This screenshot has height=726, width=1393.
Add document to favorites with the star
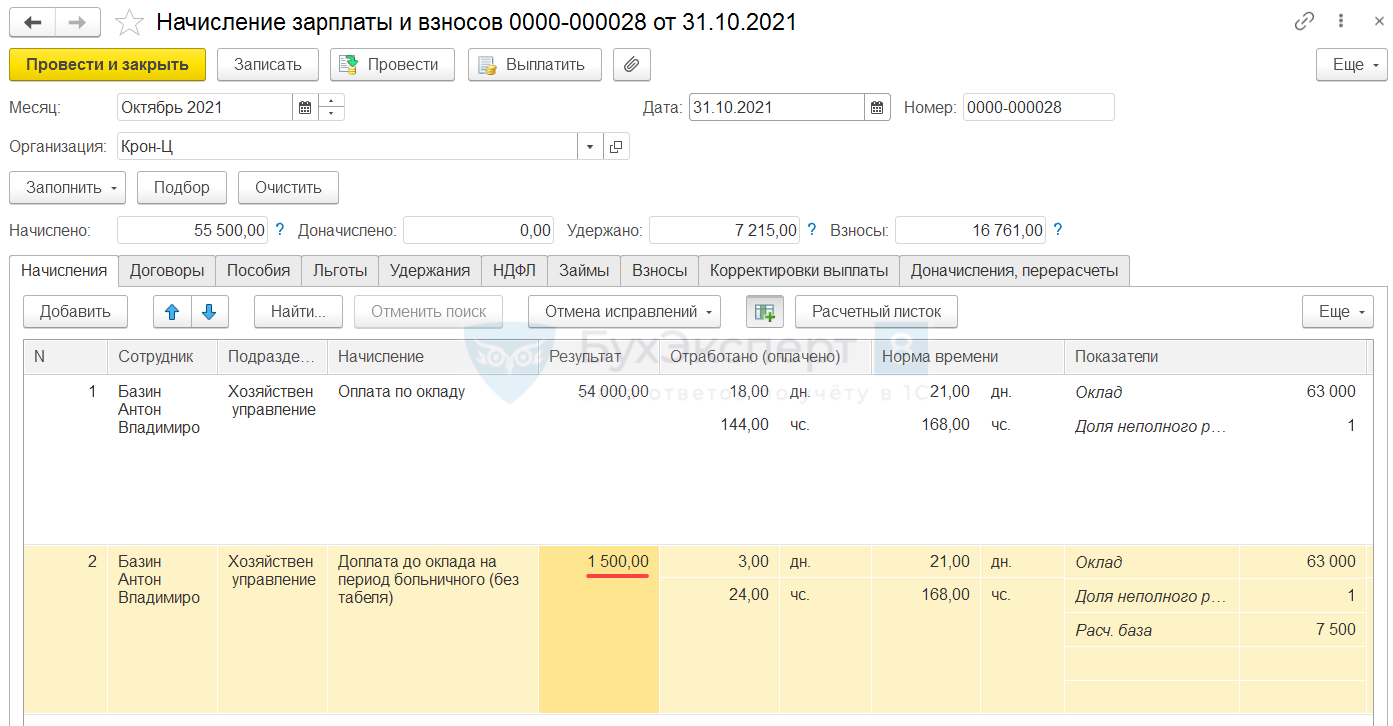130,21
